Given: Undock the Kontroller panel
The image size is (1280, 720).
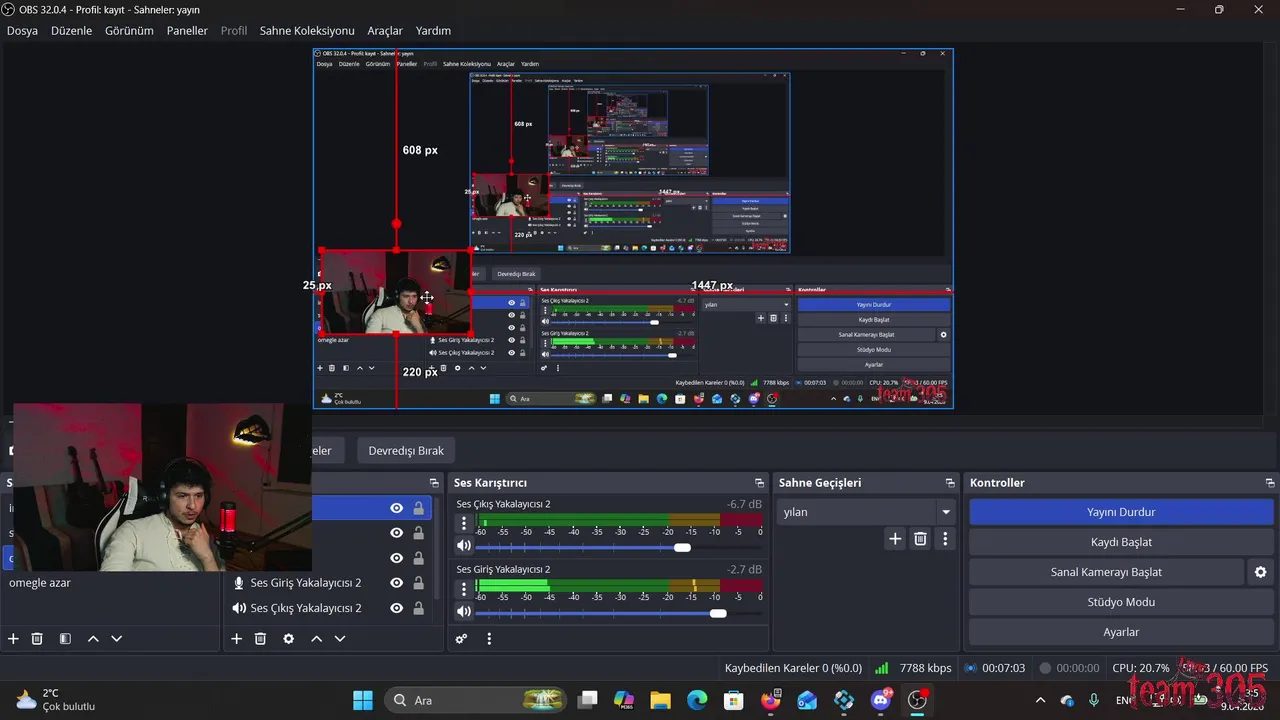Looking at the screenshot, I should click(1269, 483).
